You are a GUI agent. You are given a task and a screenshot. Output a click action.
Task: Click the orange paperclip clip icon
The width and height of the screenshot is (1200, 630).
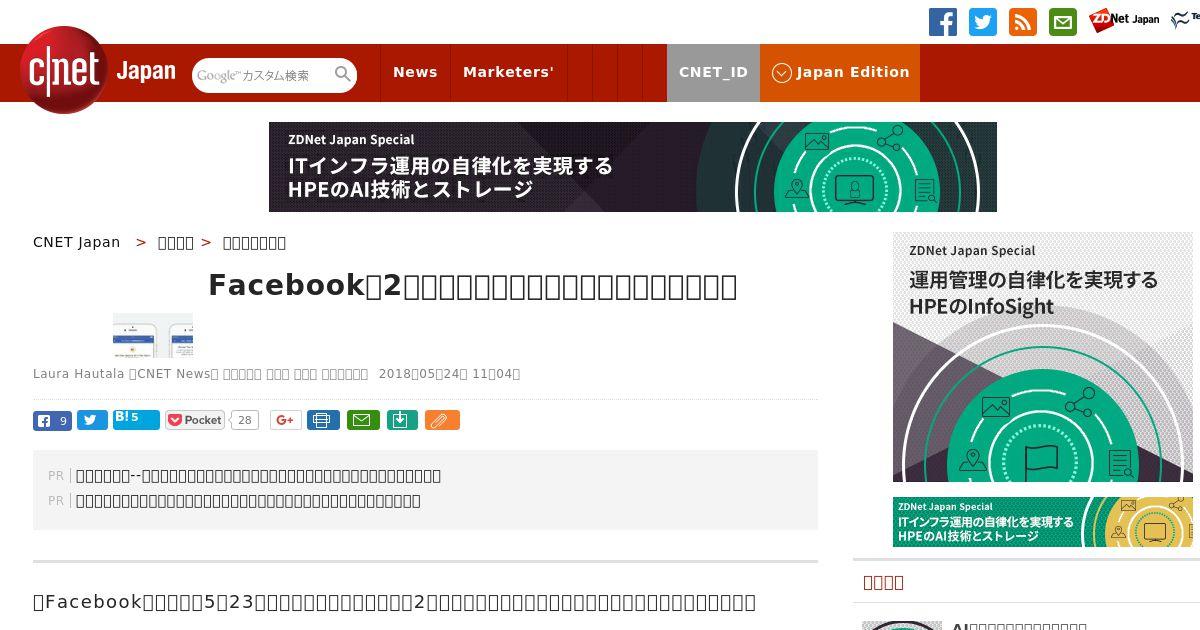[x=441, y=420]
